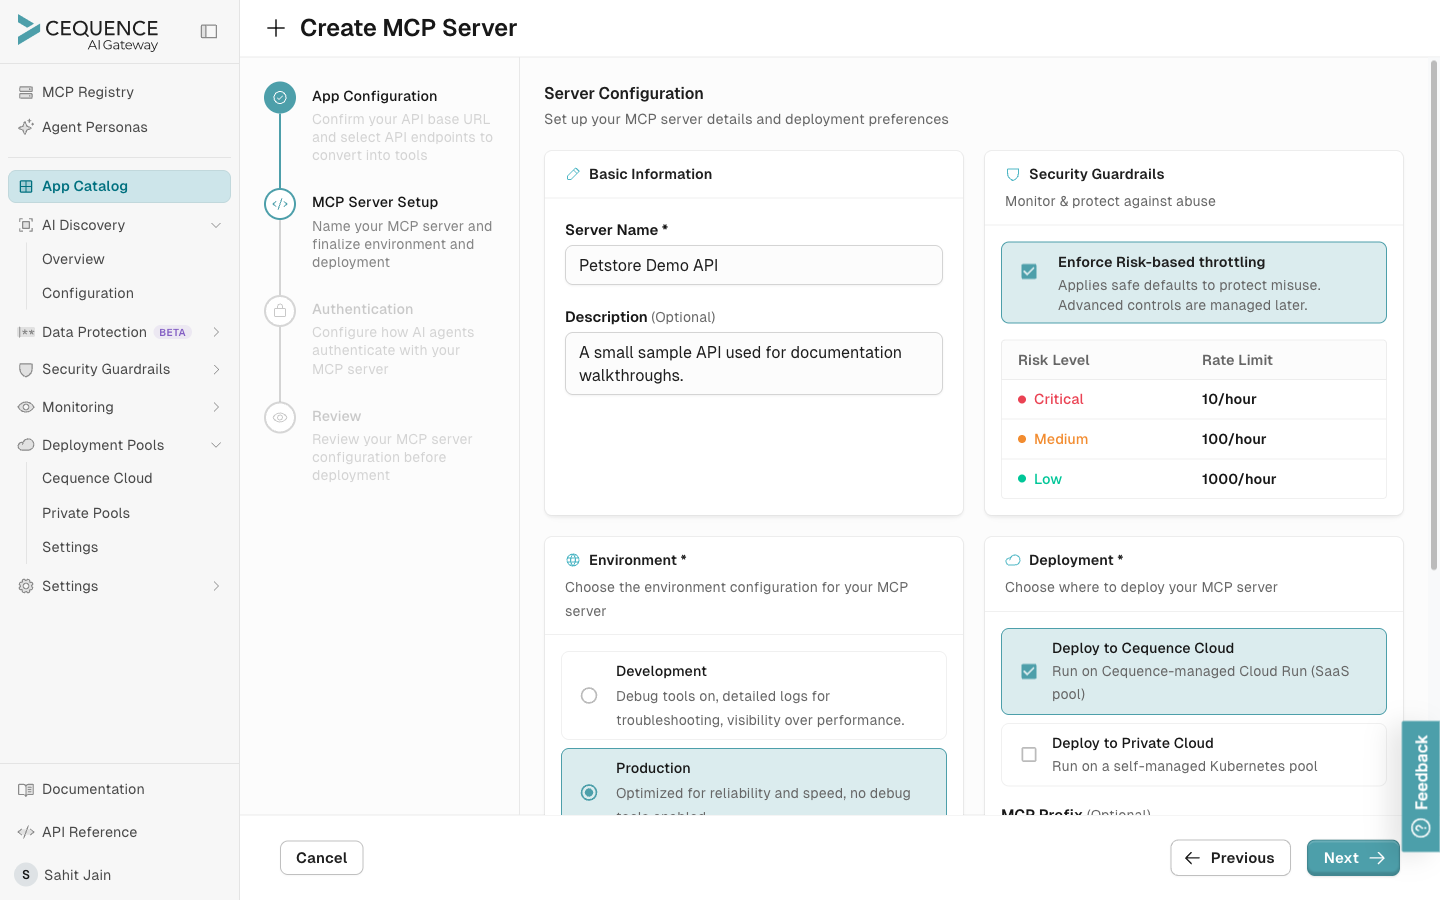The height and width of the screenshot is (900, 1440).
Task: Select the Development environment radio button
Action: (589, 695)
